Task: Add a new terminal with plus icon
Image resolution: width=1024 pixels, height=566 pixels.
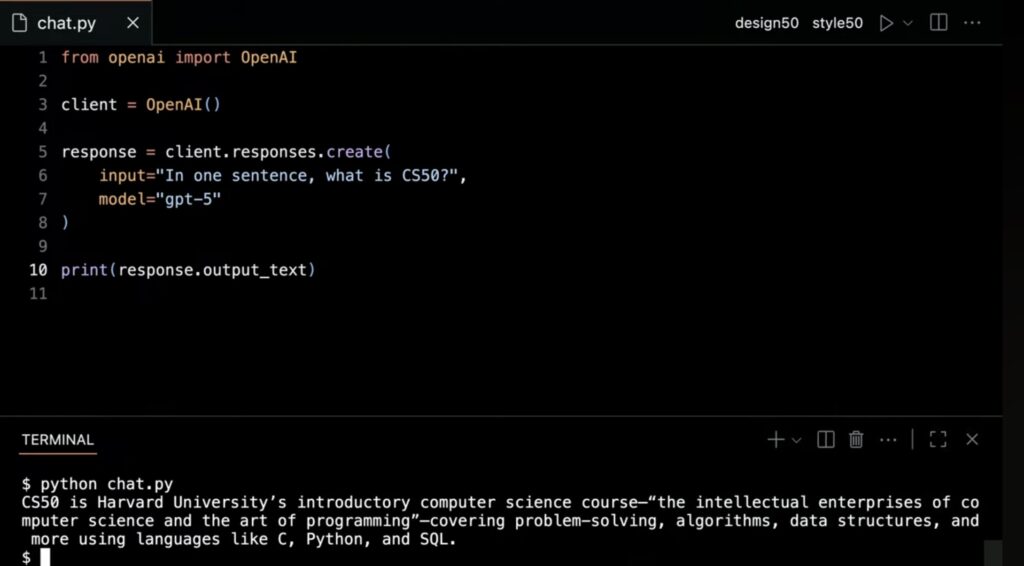Action: click(776, 439)
